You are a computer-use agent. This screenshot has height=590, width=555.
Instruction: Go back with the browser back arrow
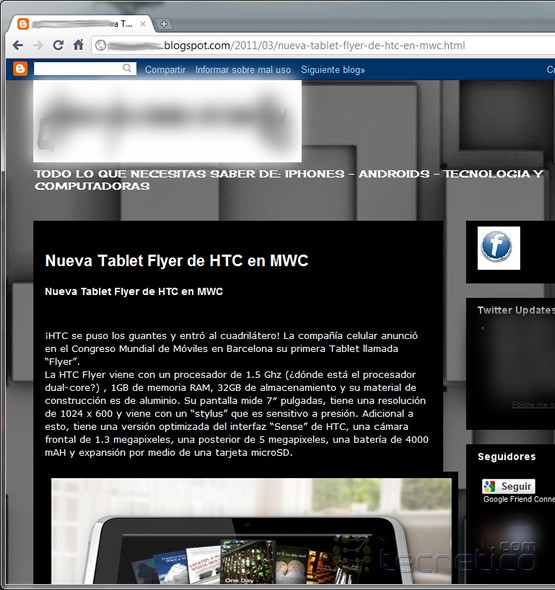point(18,46)
